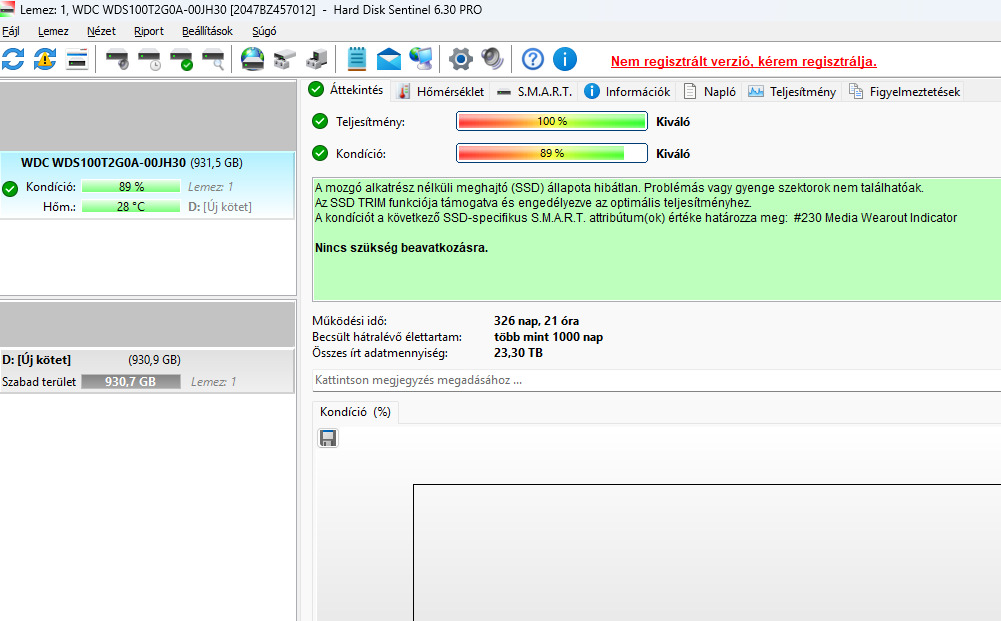Click Kiváló label next to Teljesítmény bar

pos(673,122)
